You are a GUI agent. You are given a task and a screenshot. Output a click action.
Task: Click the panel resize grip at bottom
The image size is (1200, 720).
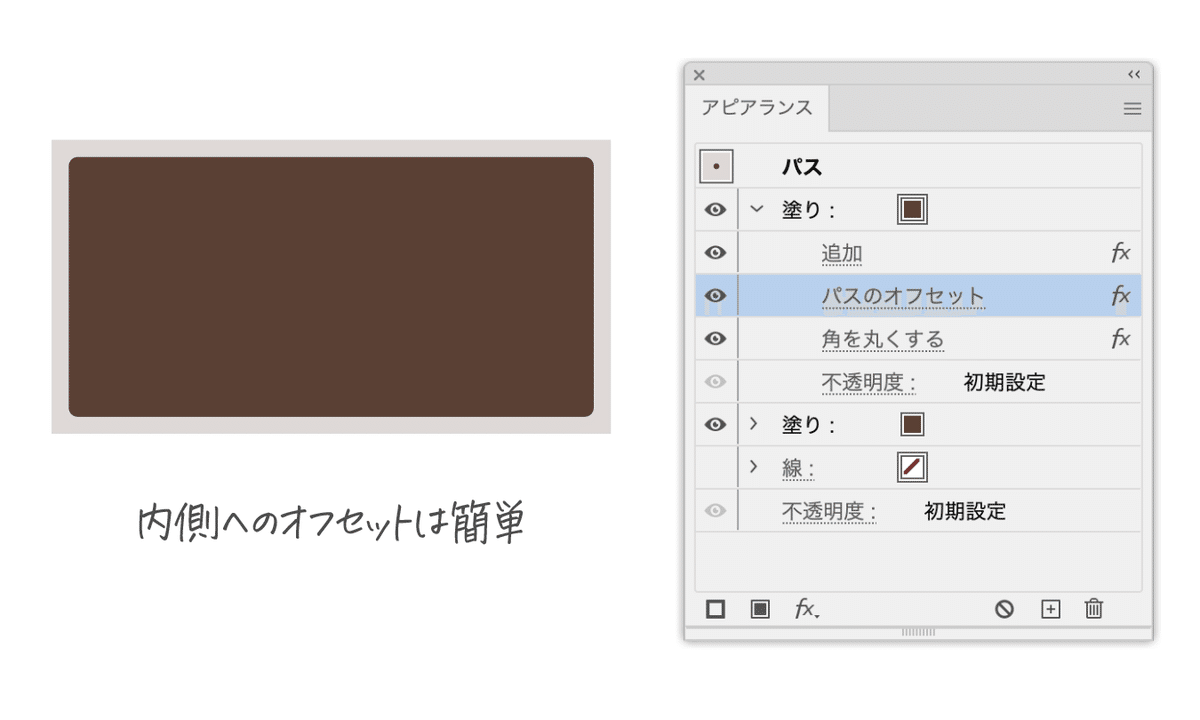point(918,632)
